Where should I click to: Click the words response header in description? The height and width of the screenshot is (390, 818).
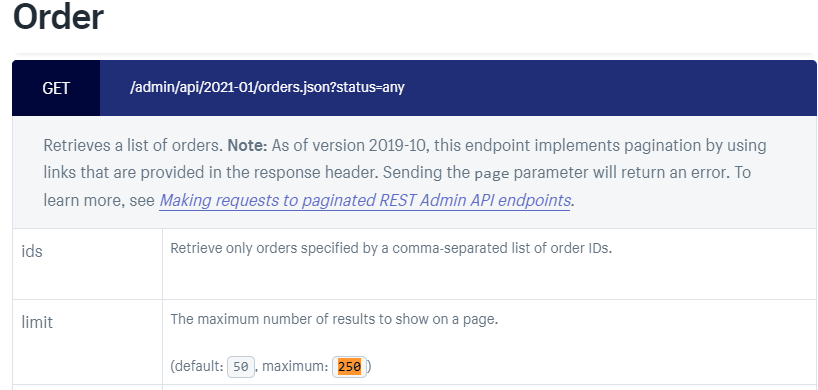click(304, 173)
